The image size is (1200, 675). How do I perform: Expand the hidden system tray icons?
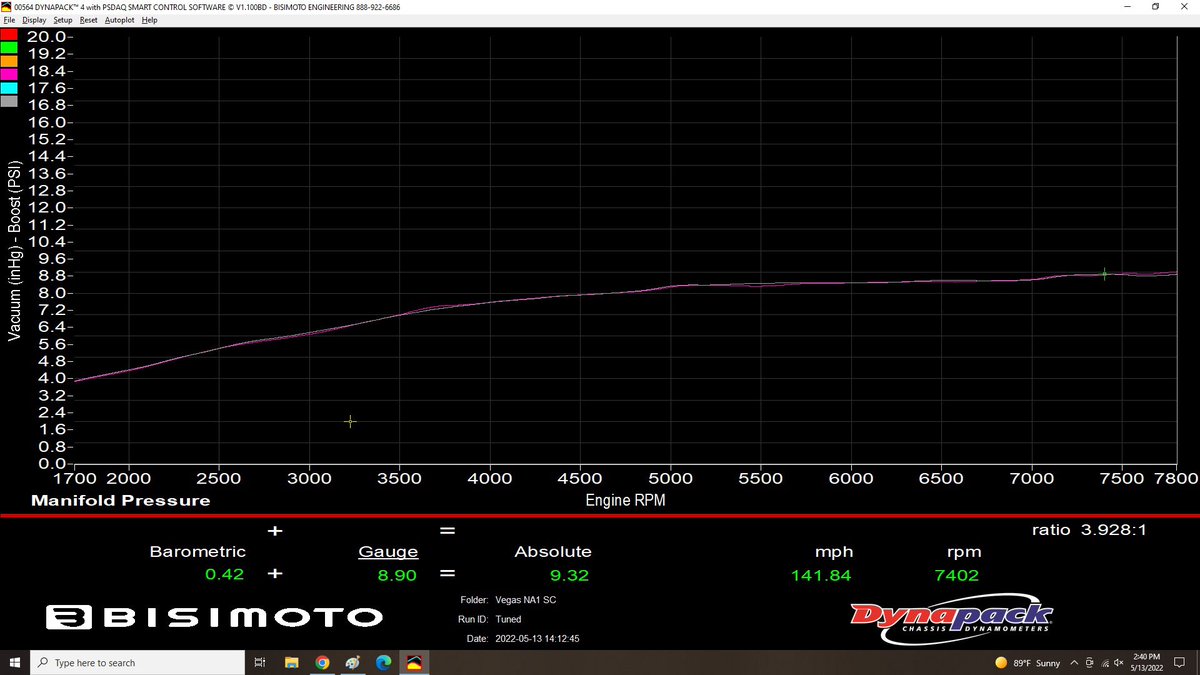[x=1074, y=662]
